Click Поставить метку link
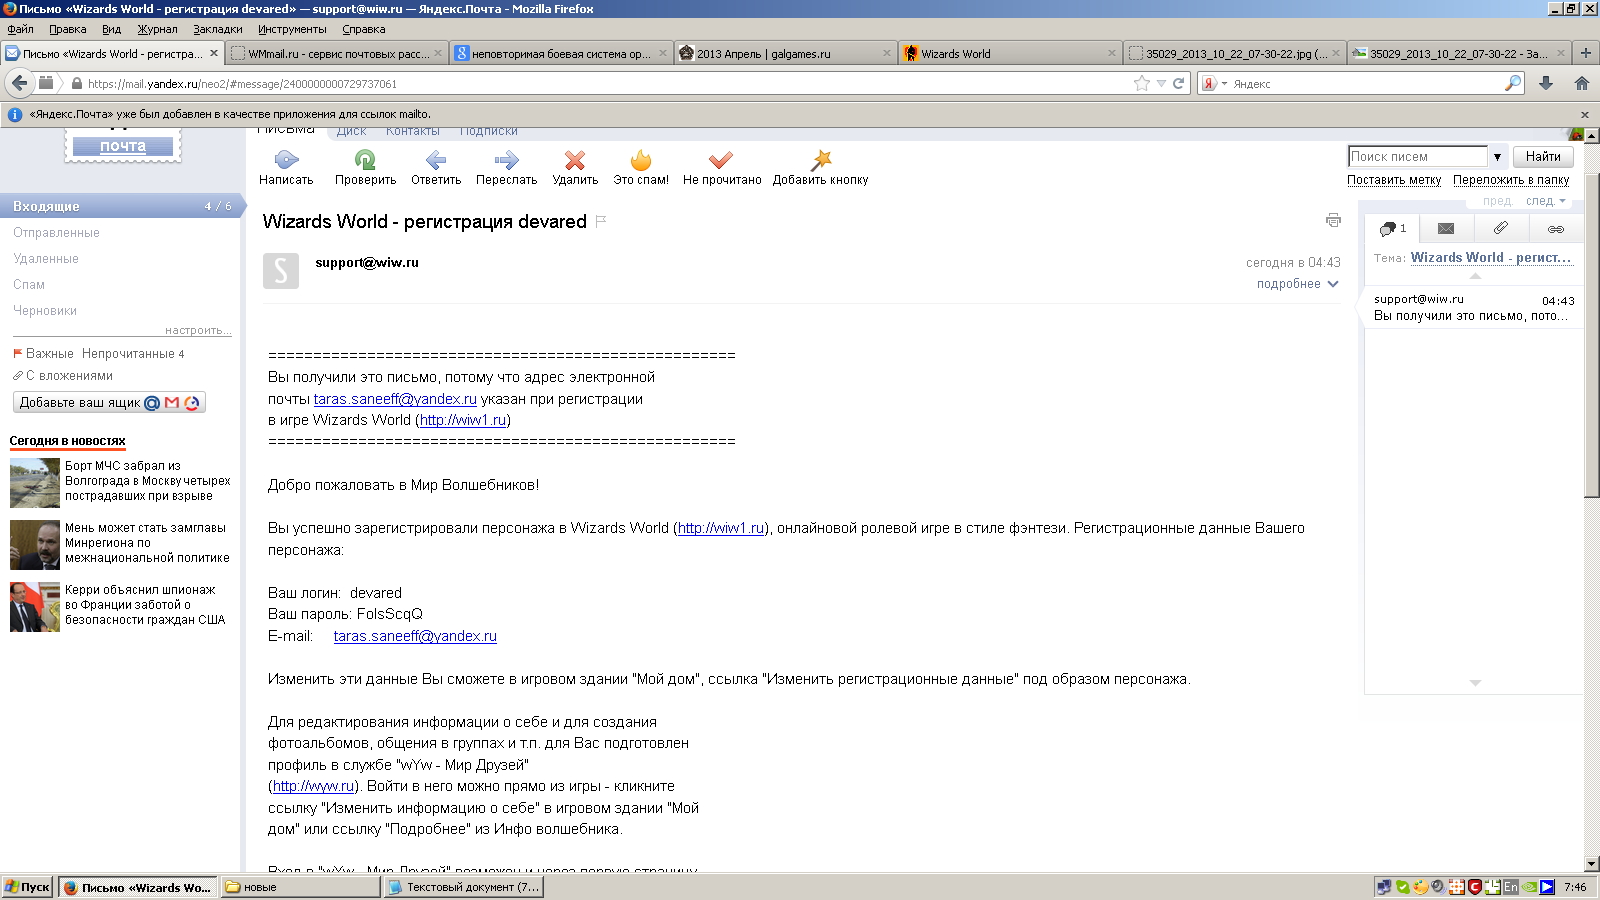Image resolution: width=1600 pixels, height=900 pixels. [1394, 180]
